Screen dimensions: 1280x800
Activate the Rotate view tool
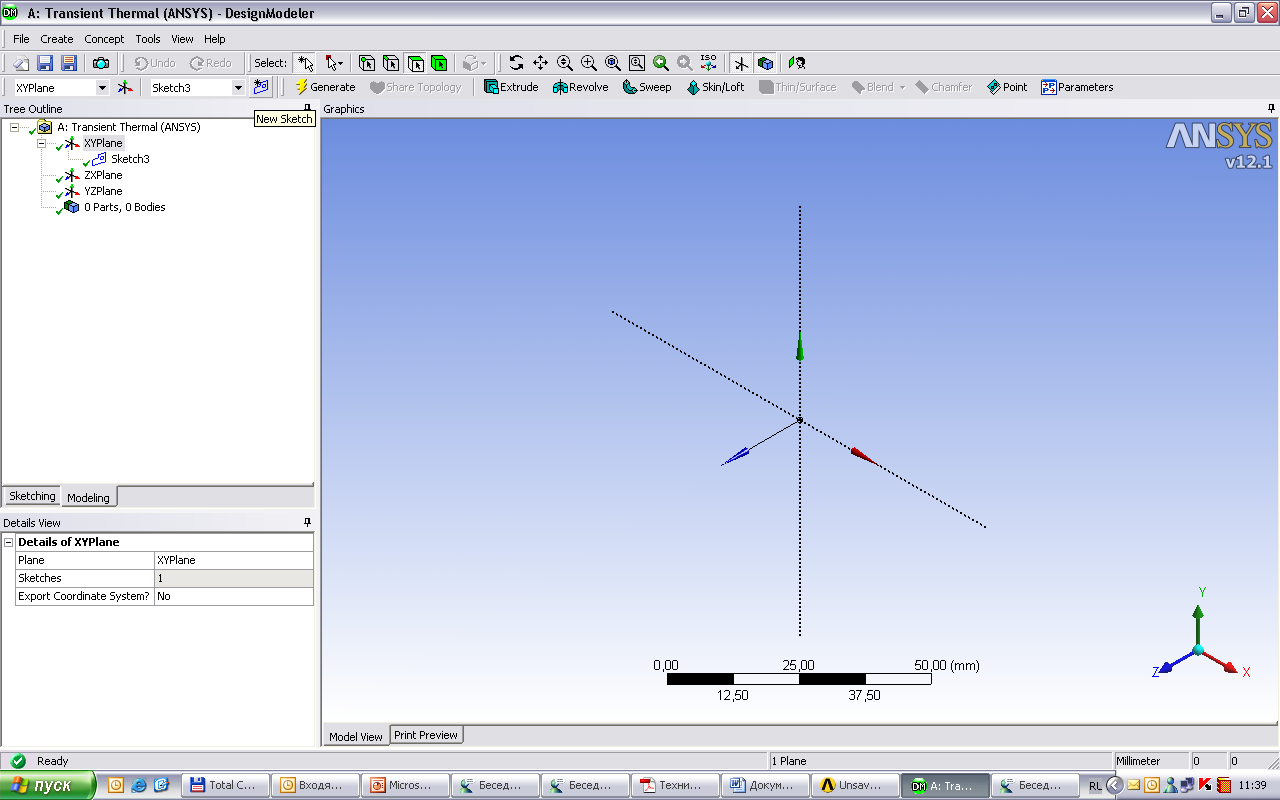pos(516,63)
